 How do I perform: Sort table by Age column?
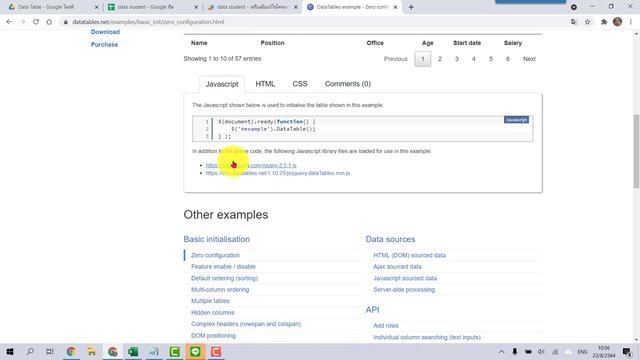pos(427,43)
